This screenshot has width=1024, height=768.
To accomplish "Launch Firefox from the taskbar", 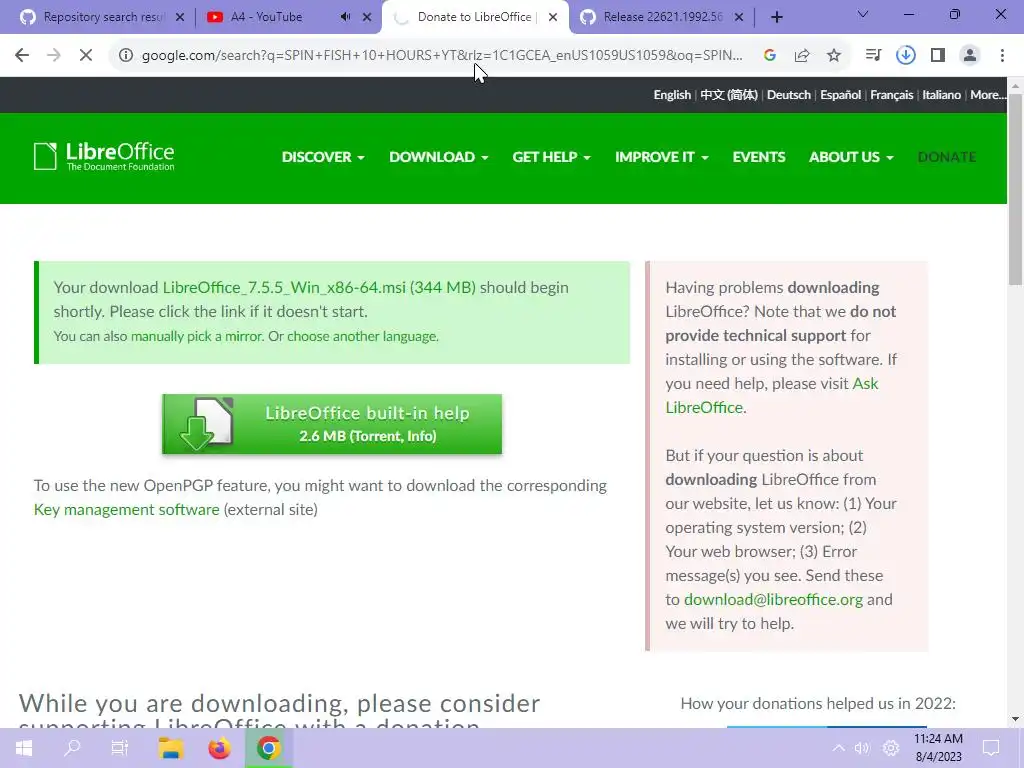I will [x=219, y=748].
